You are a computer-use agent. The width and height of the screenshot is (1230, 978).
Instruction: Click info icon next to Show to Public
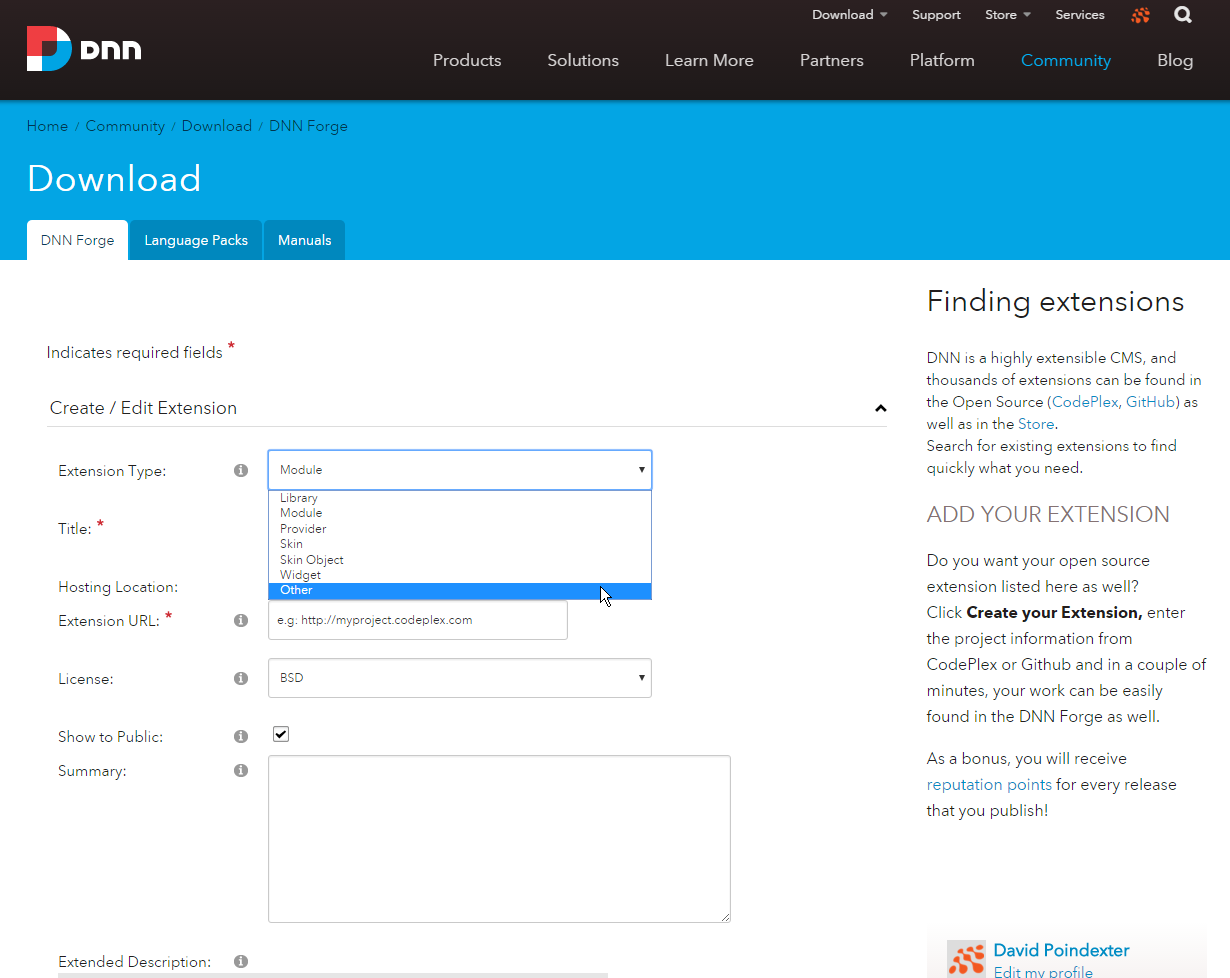coord(241,736)
